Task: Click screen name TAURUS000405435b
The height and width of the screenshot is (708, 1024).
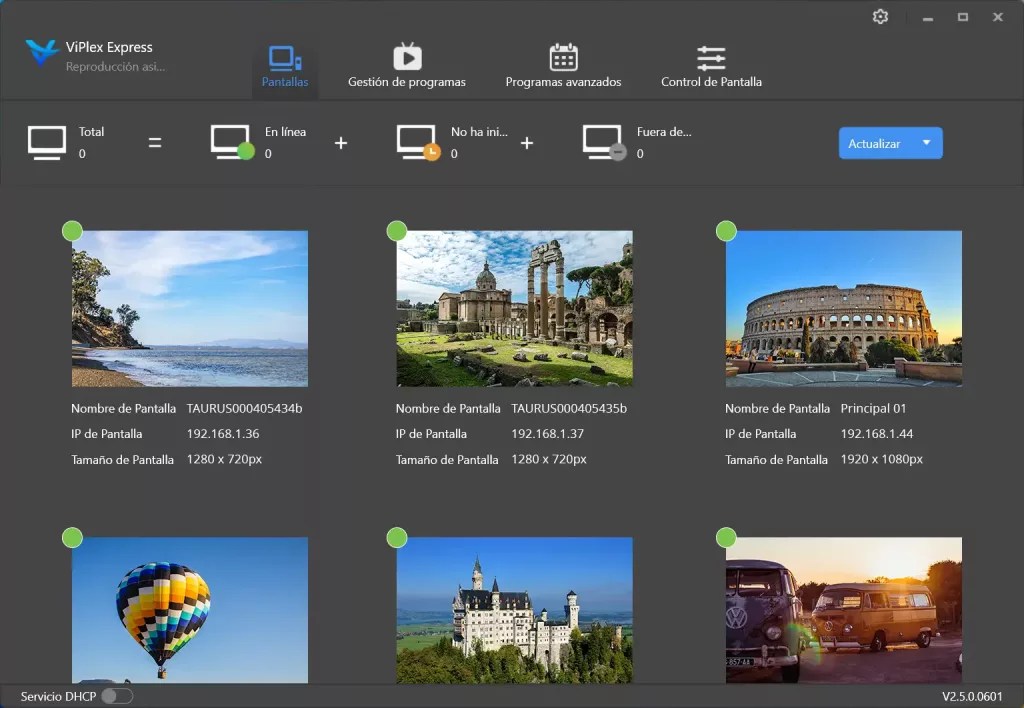Action: point(569,408)
